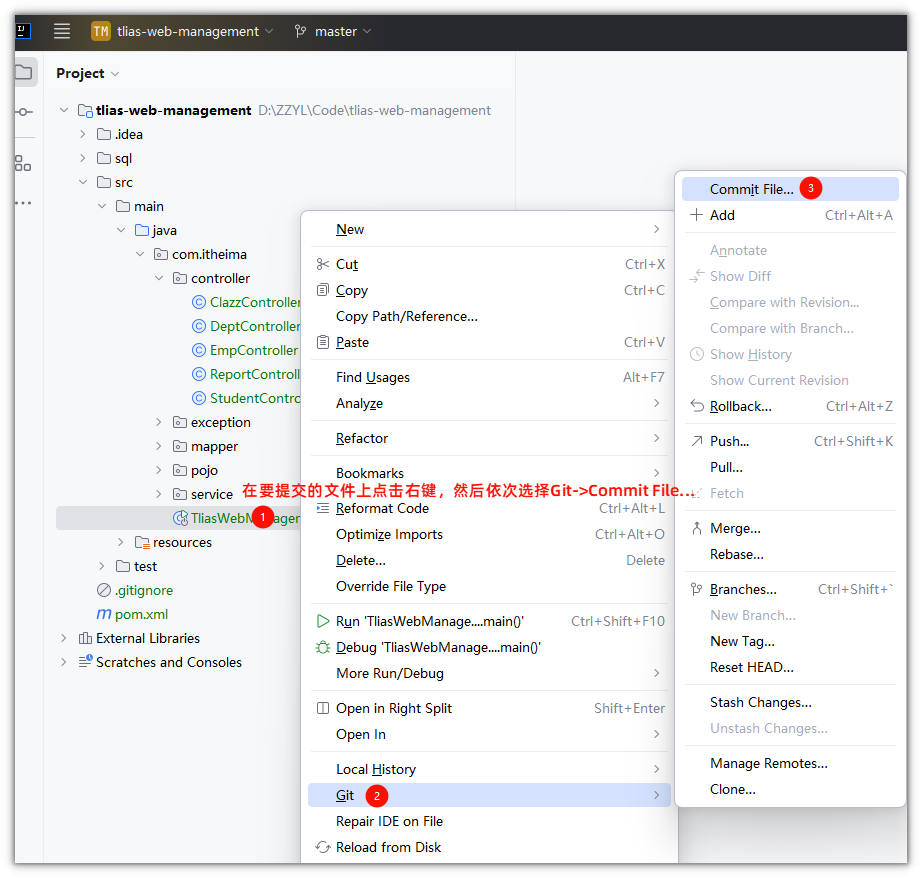Show more tool windows ellipsis
Viewport: 922px width, 878px height.
click(x=23, y=203)
